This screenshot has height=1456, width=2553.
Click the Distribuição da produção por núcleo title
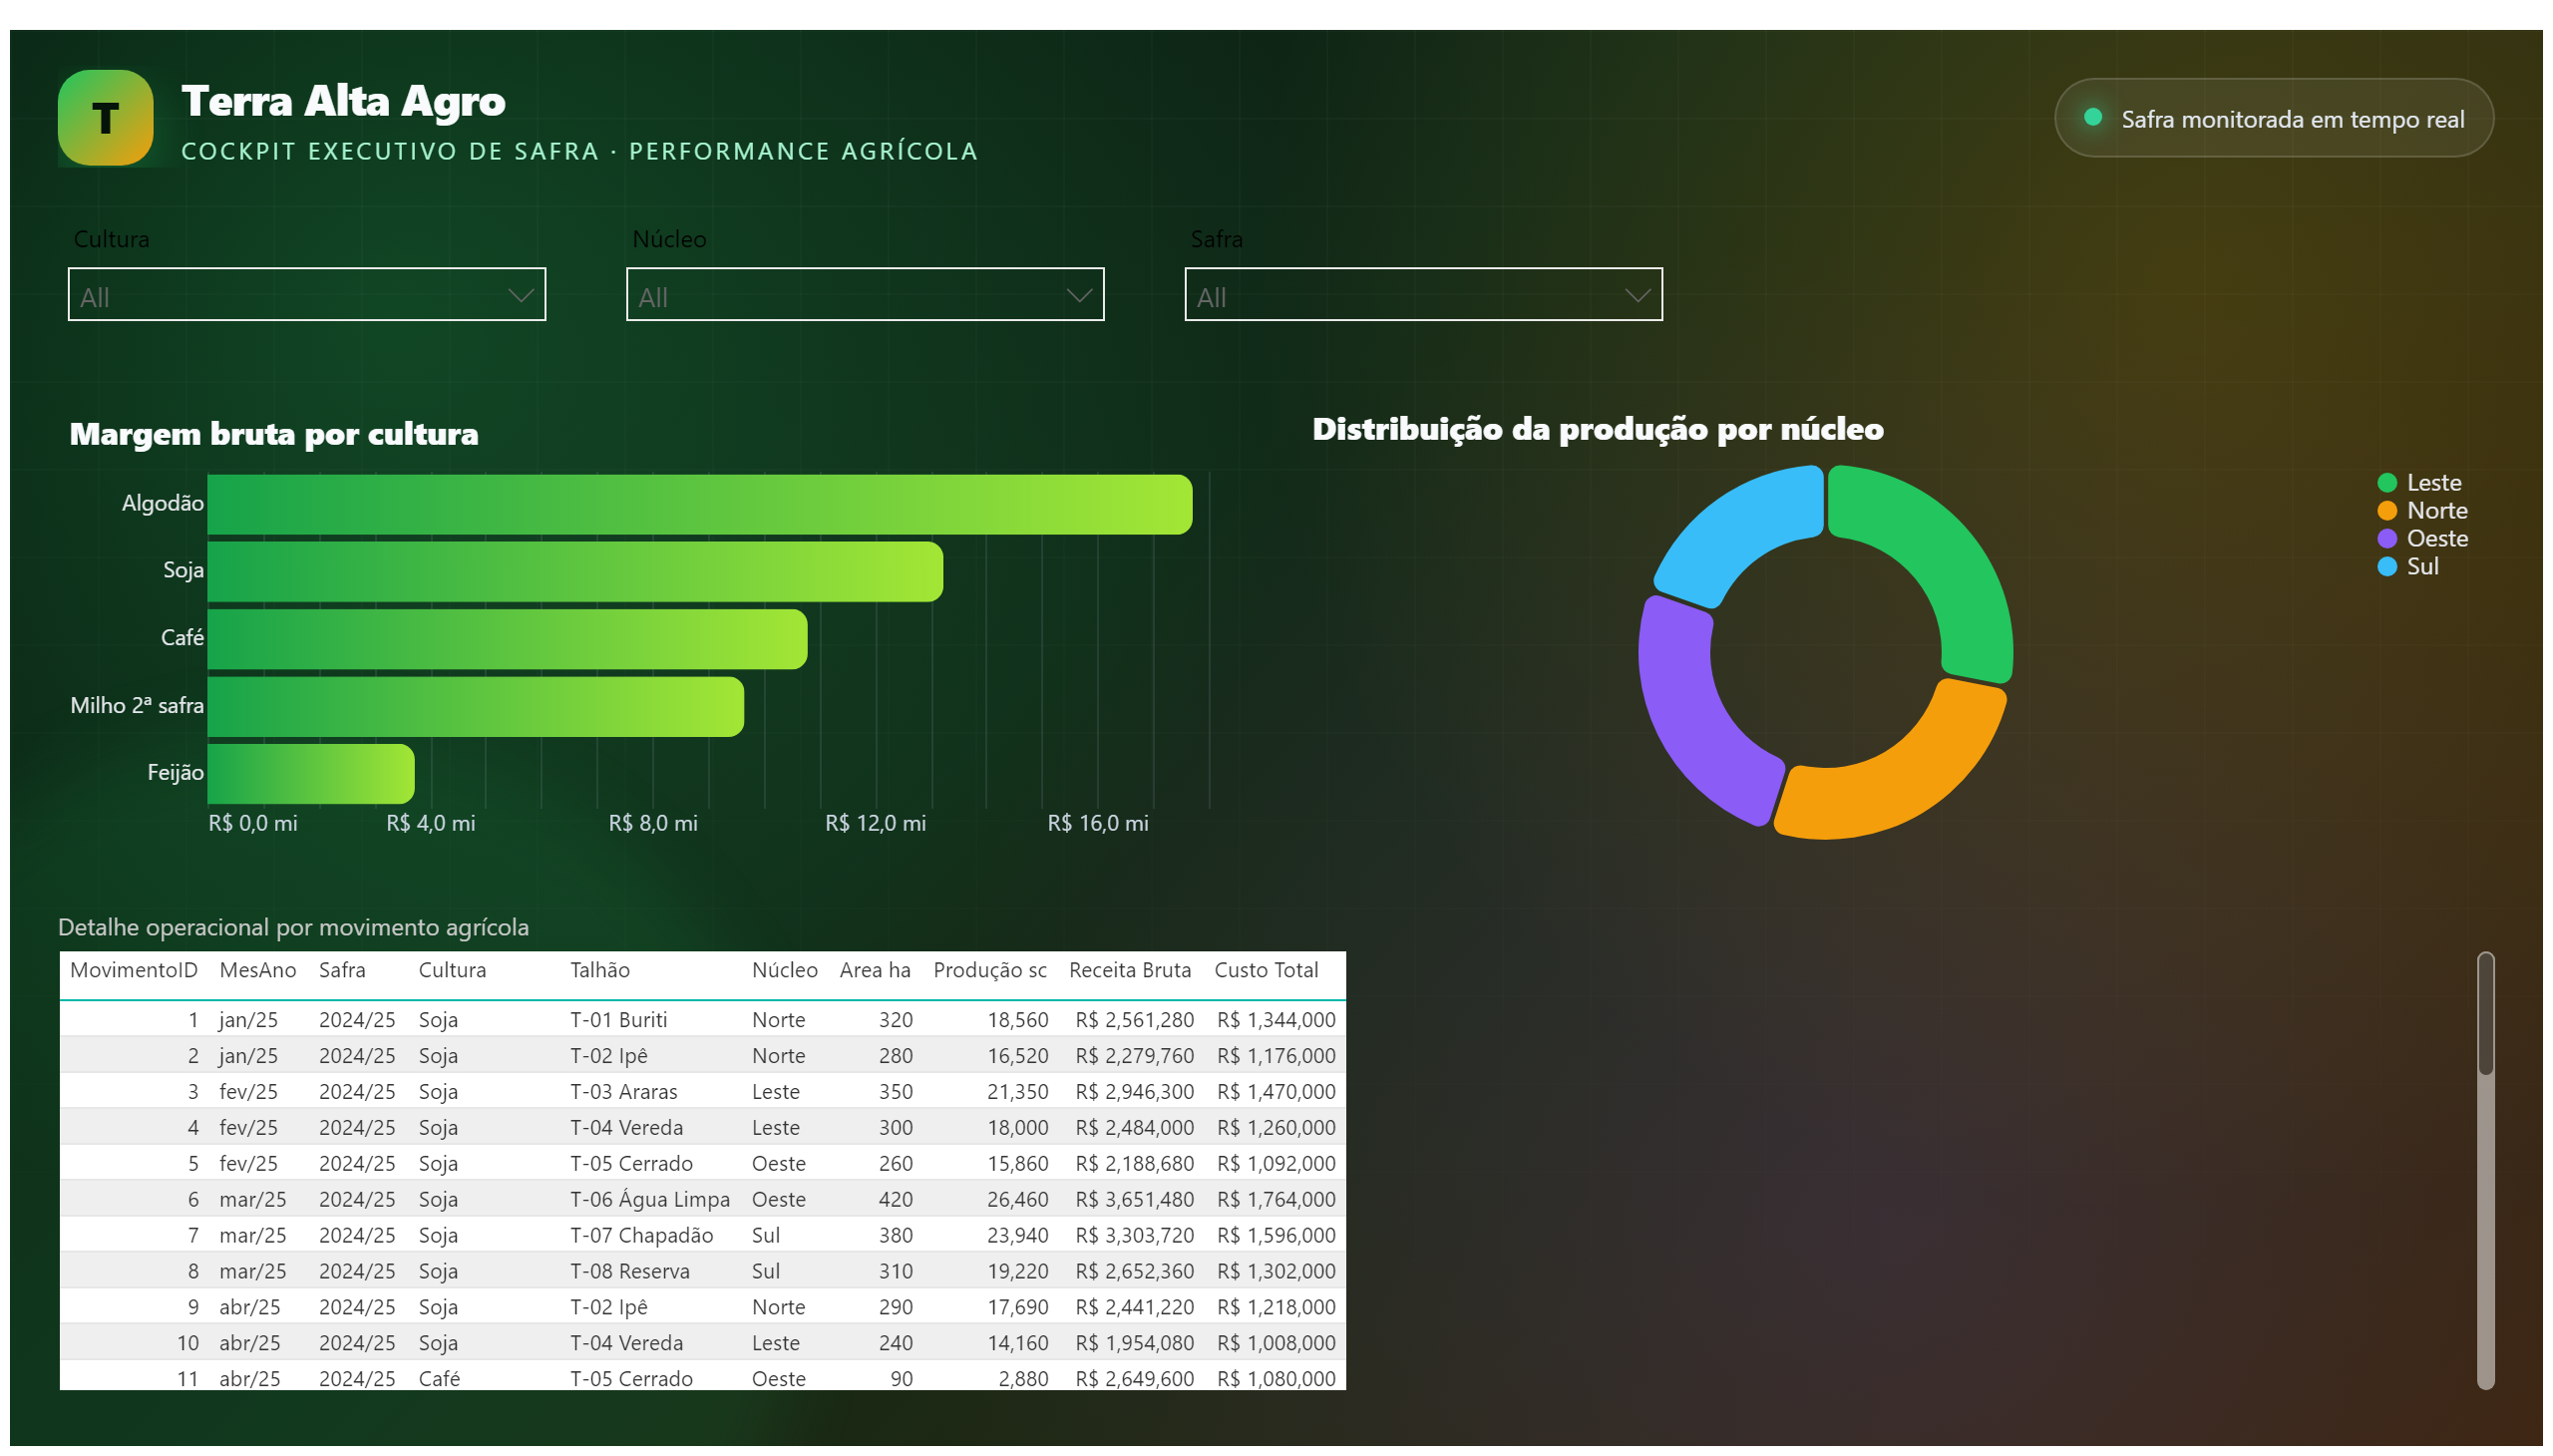1598,430
